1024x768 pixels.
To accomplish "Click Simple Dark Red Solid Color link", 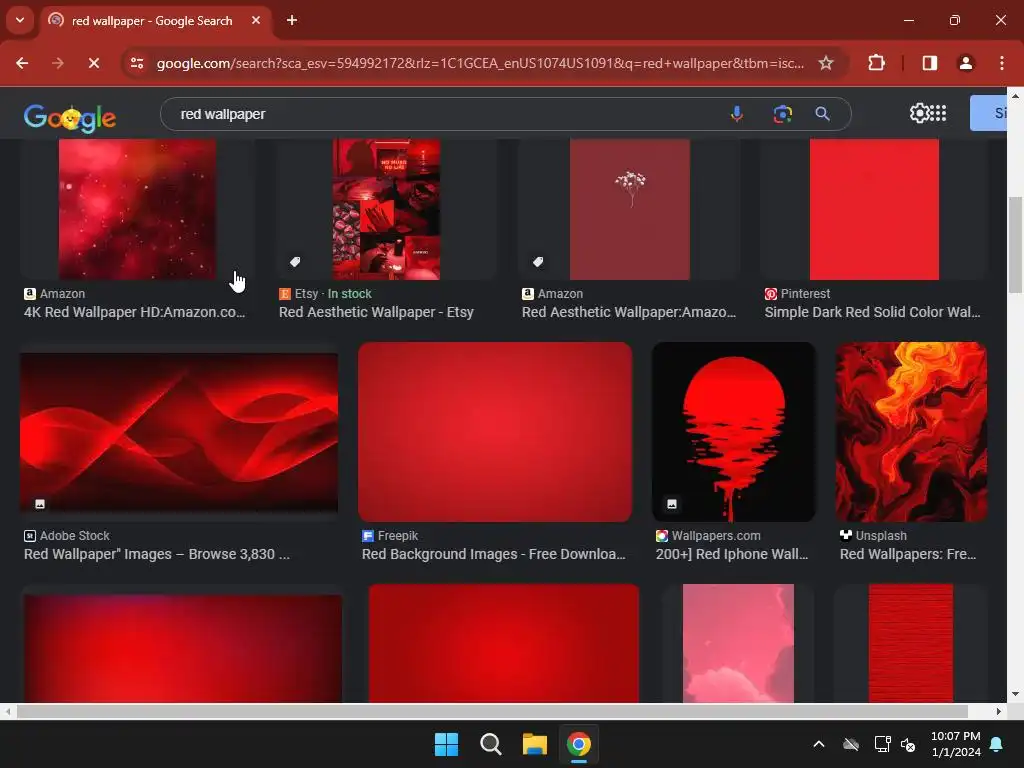I will pyautogui.click(x=872, y=312).
